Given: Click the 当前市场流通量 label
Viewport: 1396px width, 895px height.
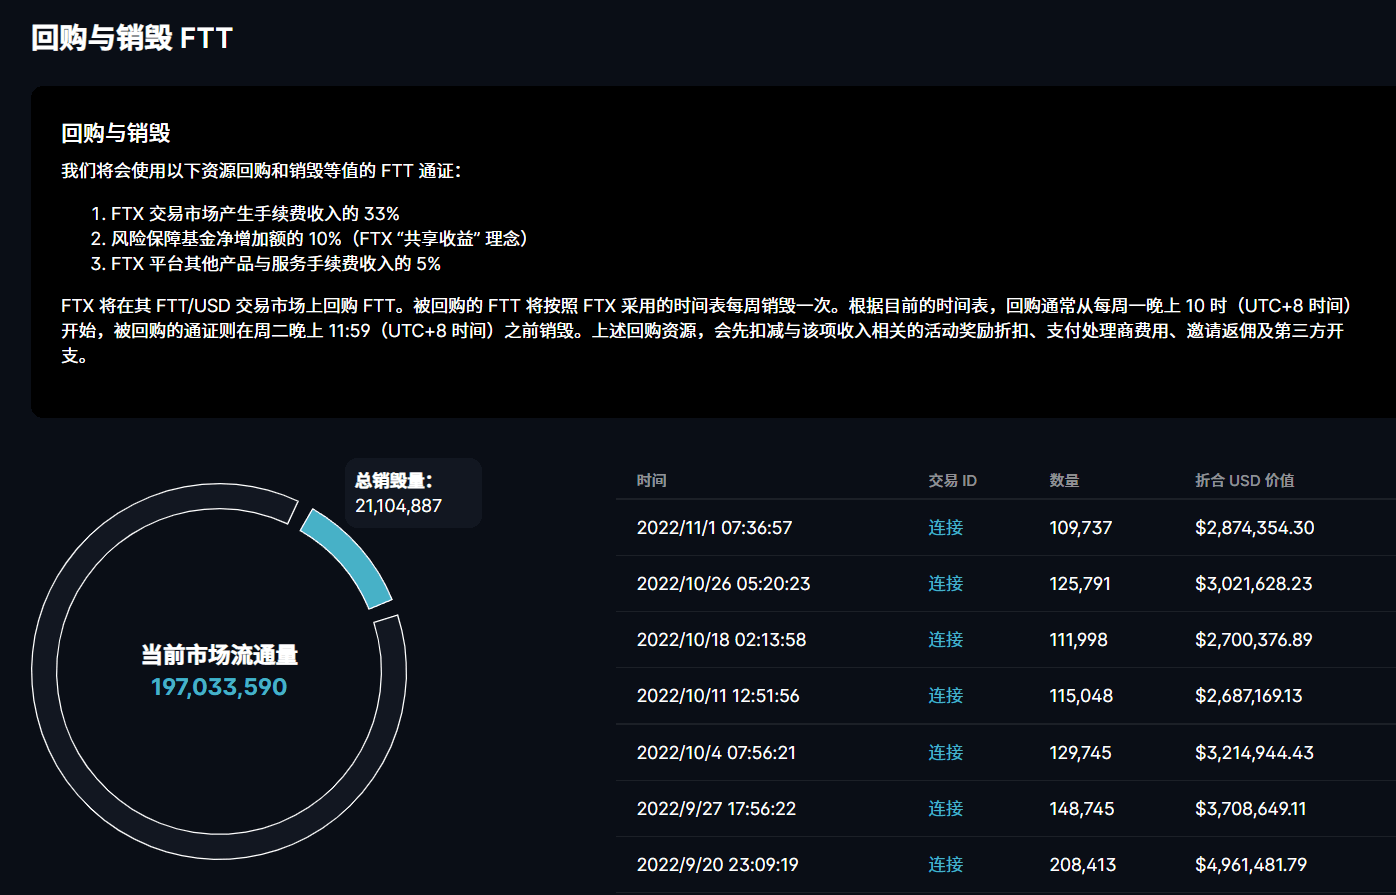Looking at the screenshot, I should pyautogui.click(x=220, y=656).
